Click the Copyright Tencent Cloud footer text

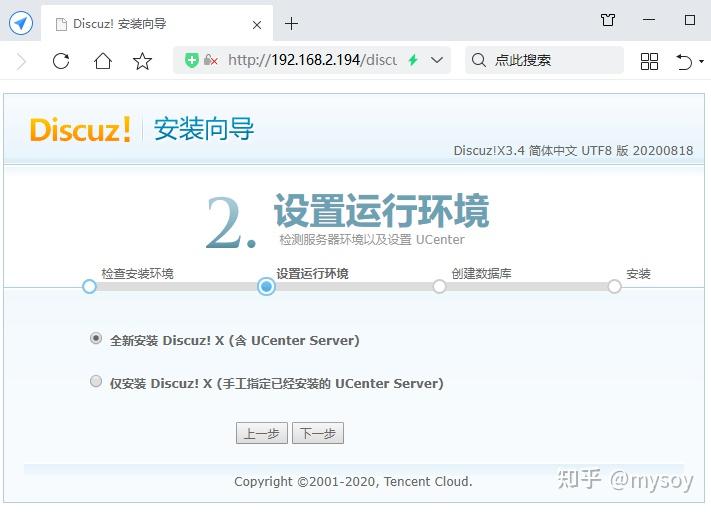(353, 482)
